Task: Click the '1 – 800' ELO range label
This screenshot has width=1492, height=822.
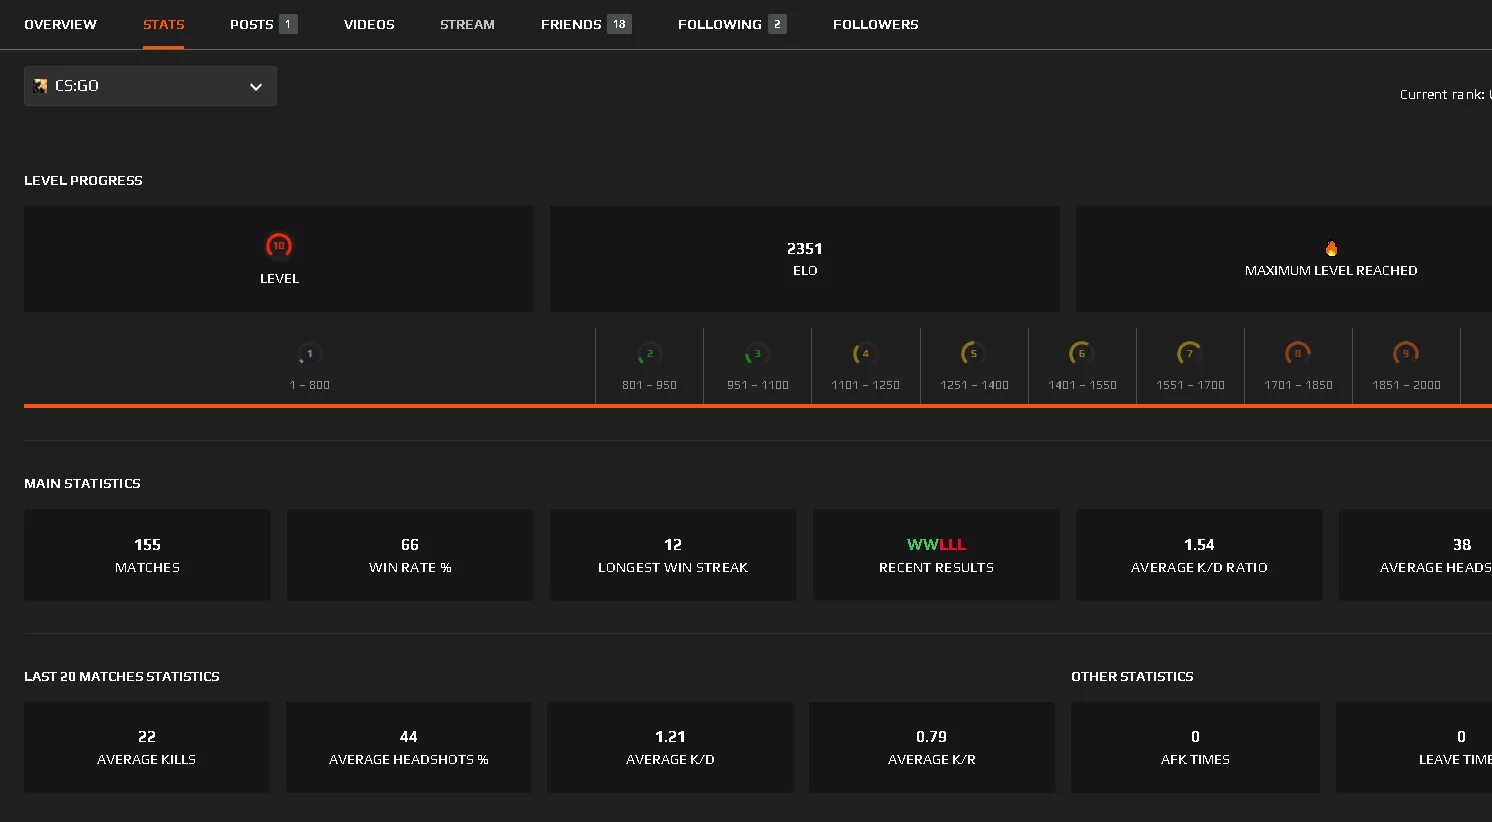Action: click(309, 385)
